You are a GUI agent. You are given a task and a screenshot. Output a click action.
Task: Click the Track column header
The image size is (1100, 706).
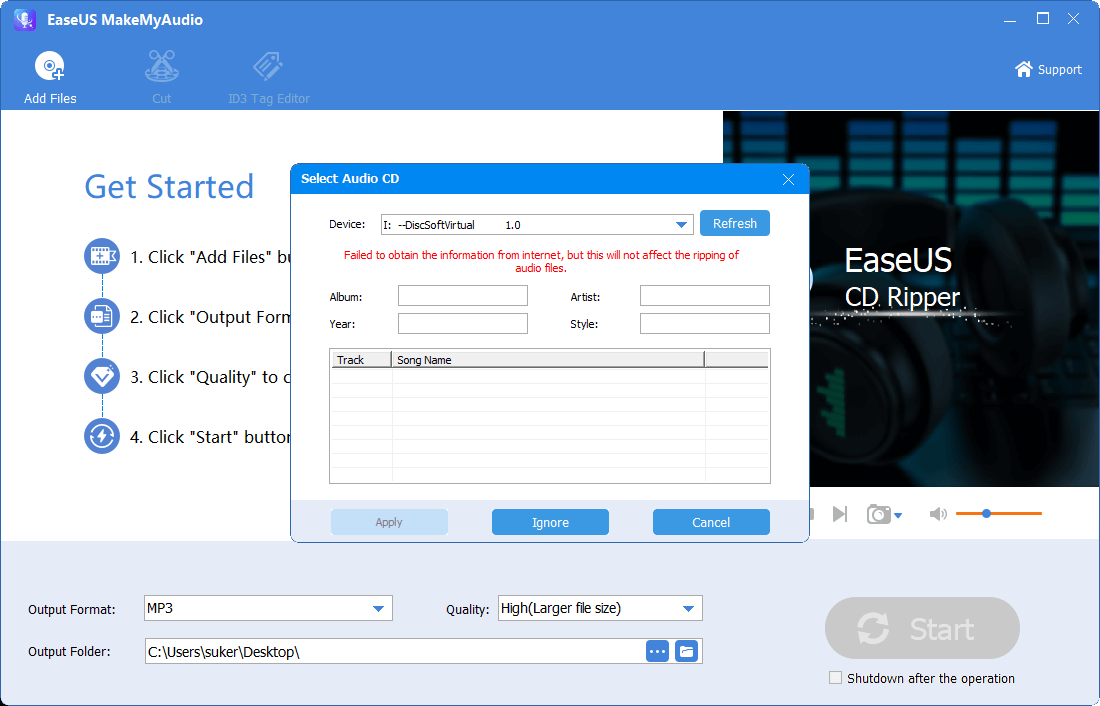coord(360,360)
